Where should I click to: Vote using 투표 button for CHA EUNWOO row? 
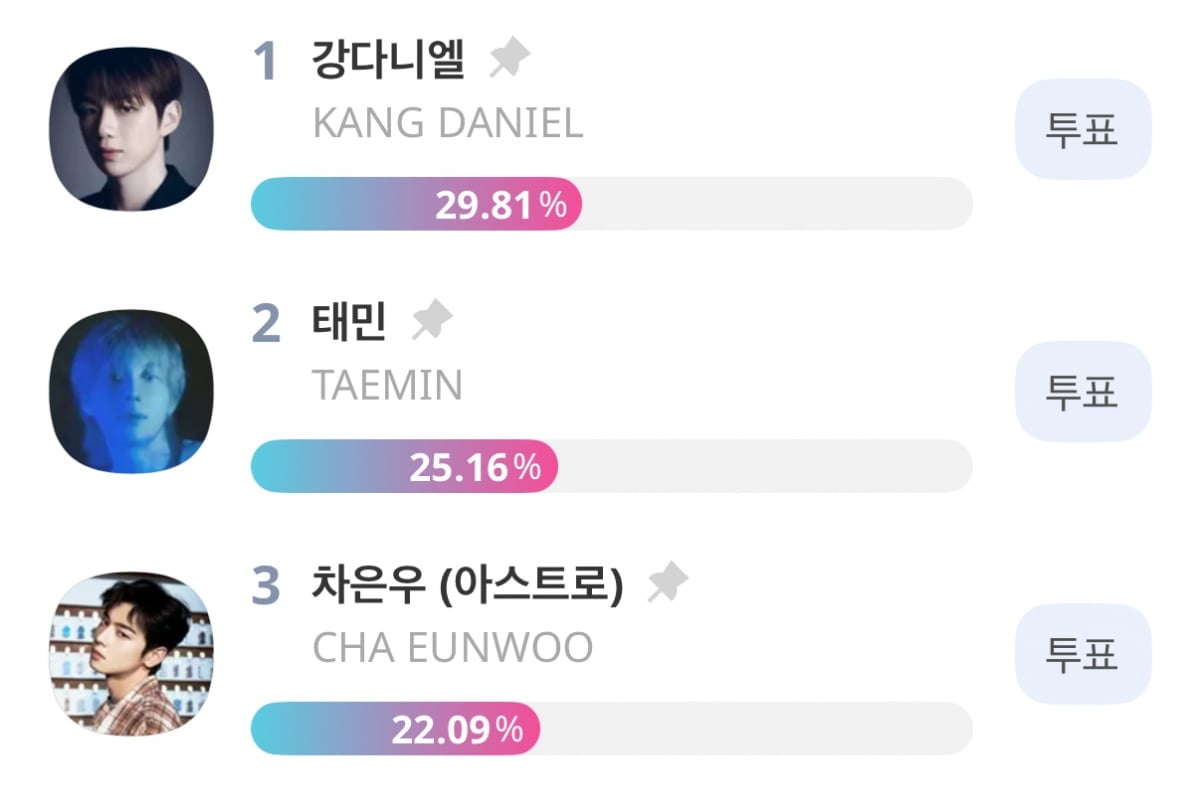(x=1082, y=653)
